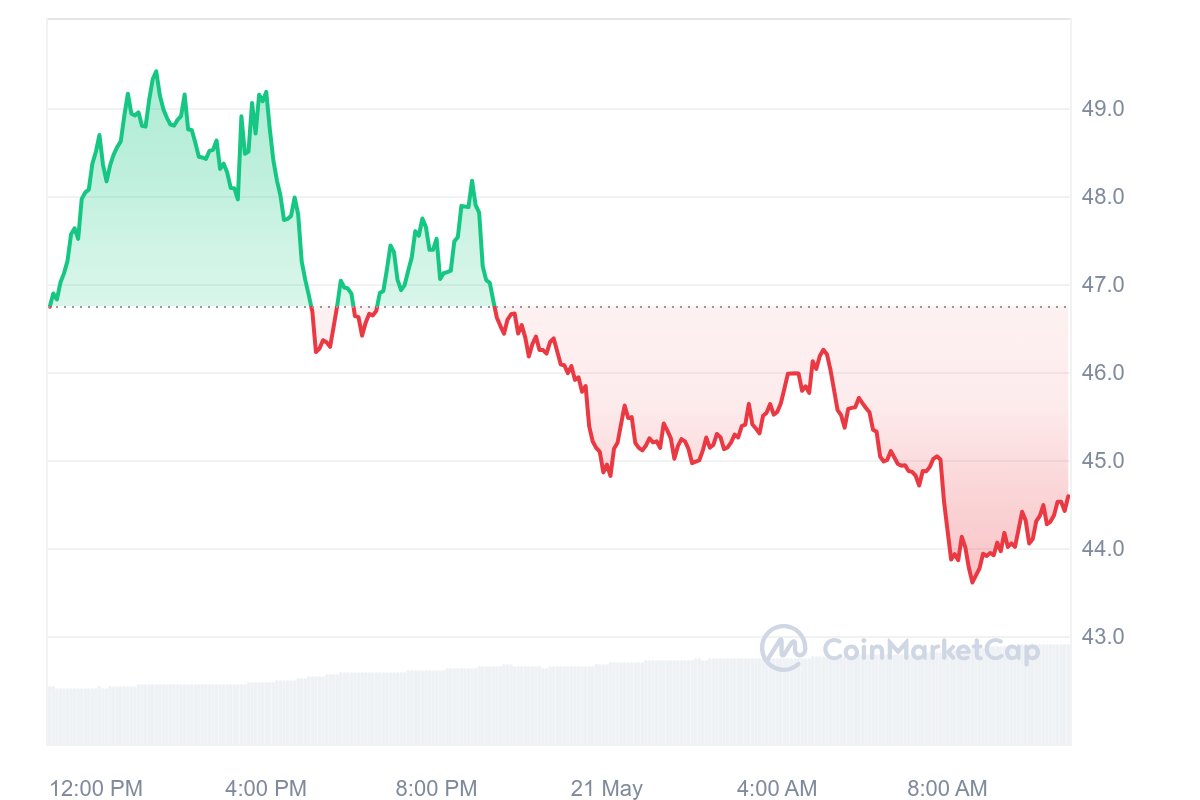Click the 8:00 AM time label
1200x800 pixels.
[x=947, y=788]
